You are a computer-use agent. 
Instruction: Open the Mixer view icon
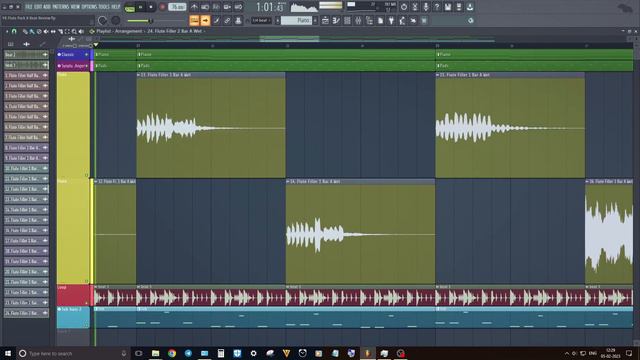[358, 20]
